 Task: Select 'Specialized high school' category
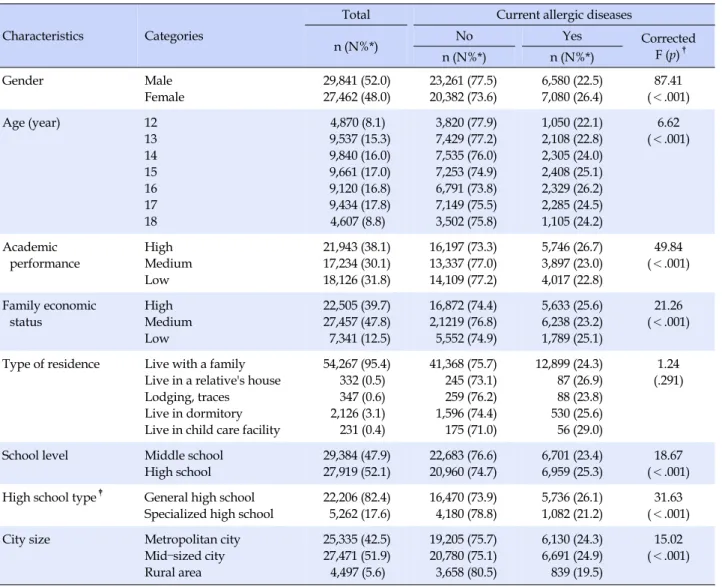(x=209, y=514)
